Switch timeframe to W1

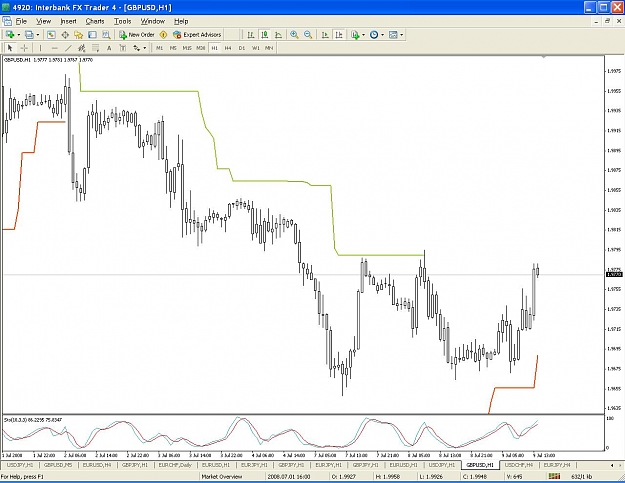pos(256,48)
